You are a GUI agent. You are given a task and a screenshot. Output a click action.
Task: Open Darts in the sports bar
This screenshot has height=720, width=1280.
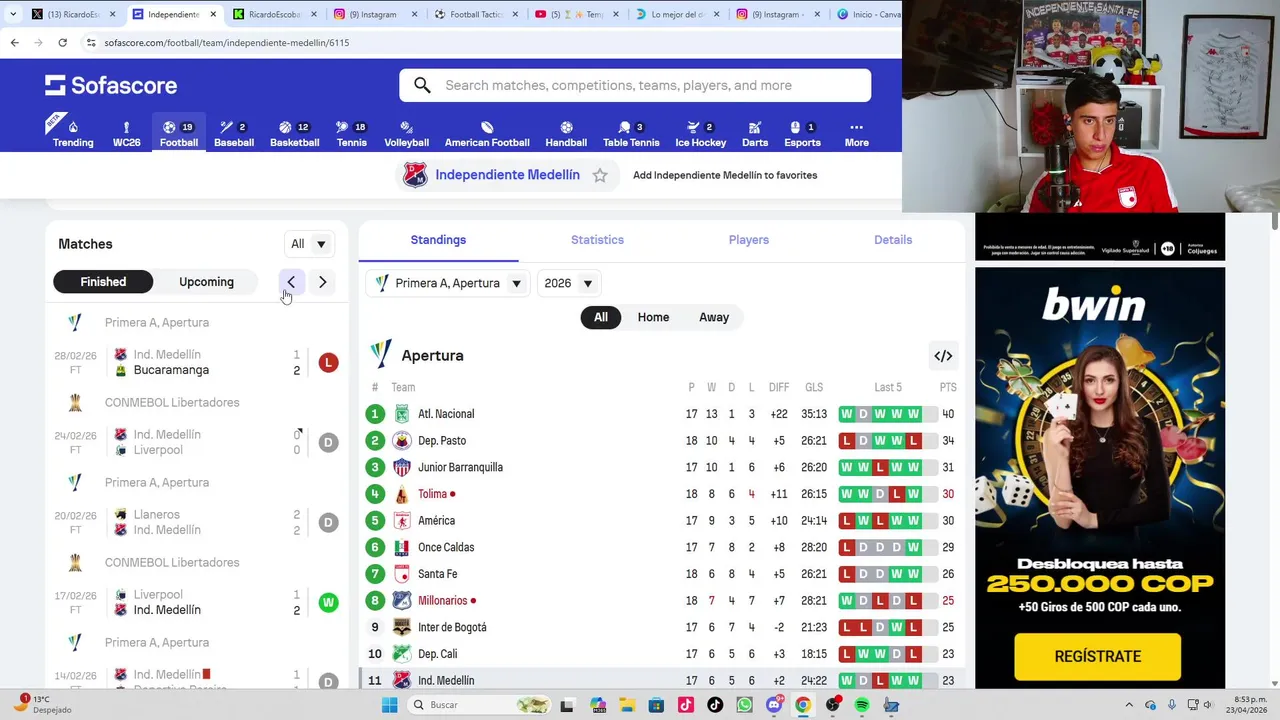[x=755, y=133]
